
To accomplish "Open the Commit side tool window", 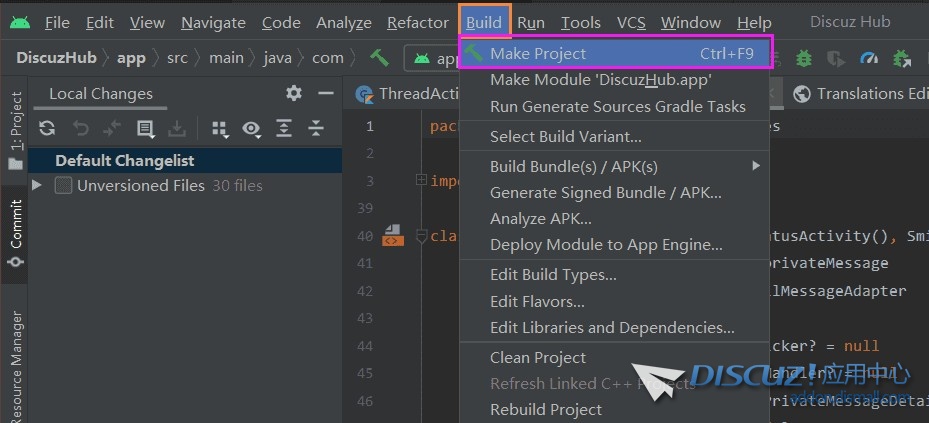I will tap(16, 232).
